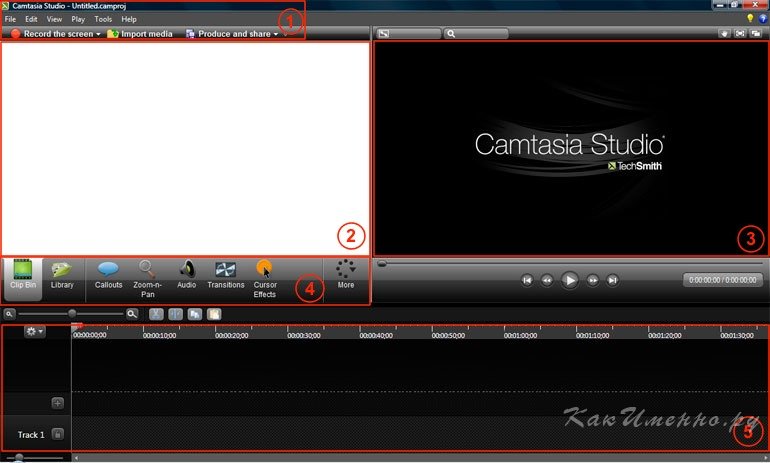The image size is (770, 463).
Task: Select the Clip Bin tab
Action: point(23,279)
